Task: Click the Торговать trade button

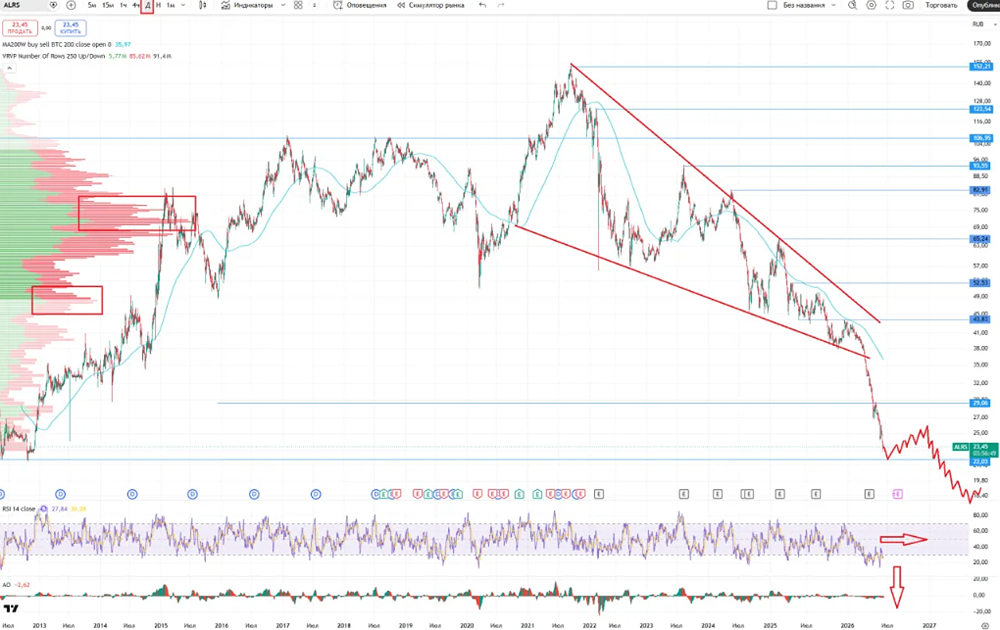Action: pyautogui.click(x=941, y=5)
